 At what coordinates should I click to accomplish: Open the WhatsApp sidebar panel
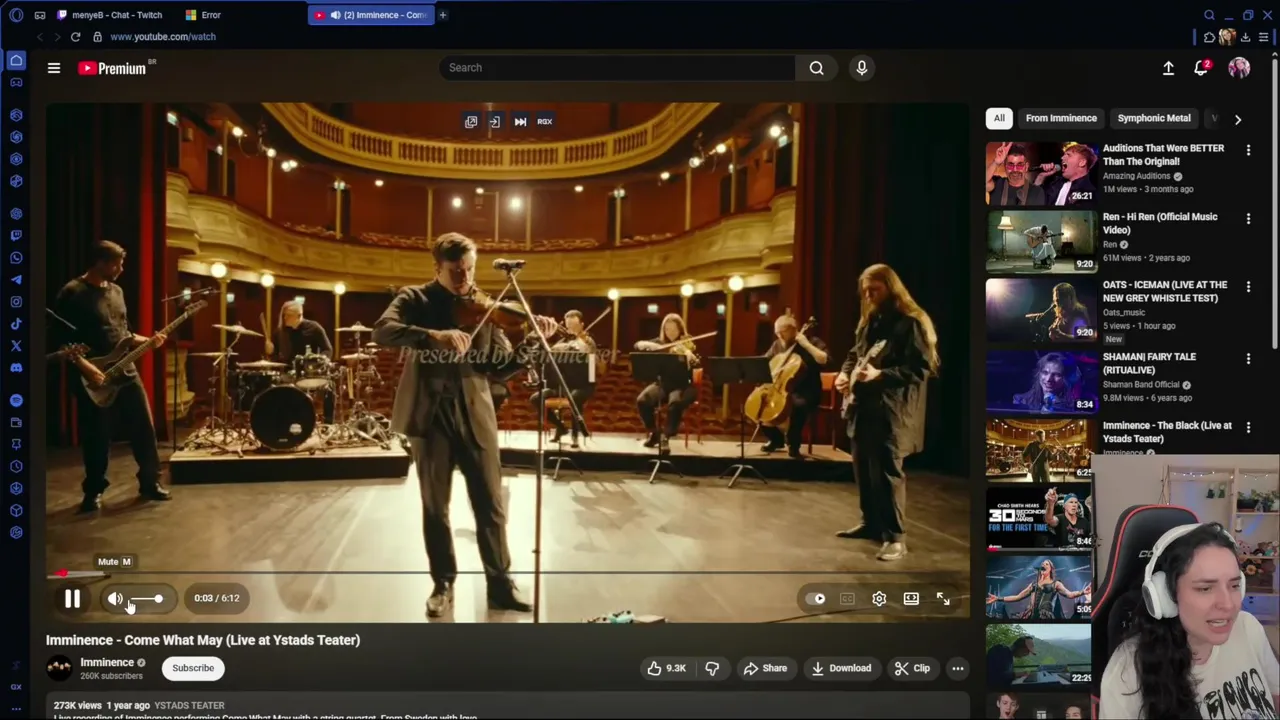point(16,258)
